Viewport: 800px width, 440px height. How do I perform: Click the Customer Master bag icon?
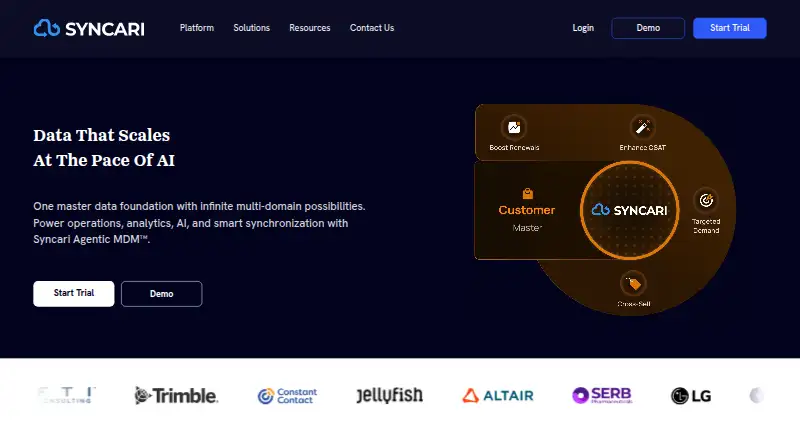click(x=528, y=193)
